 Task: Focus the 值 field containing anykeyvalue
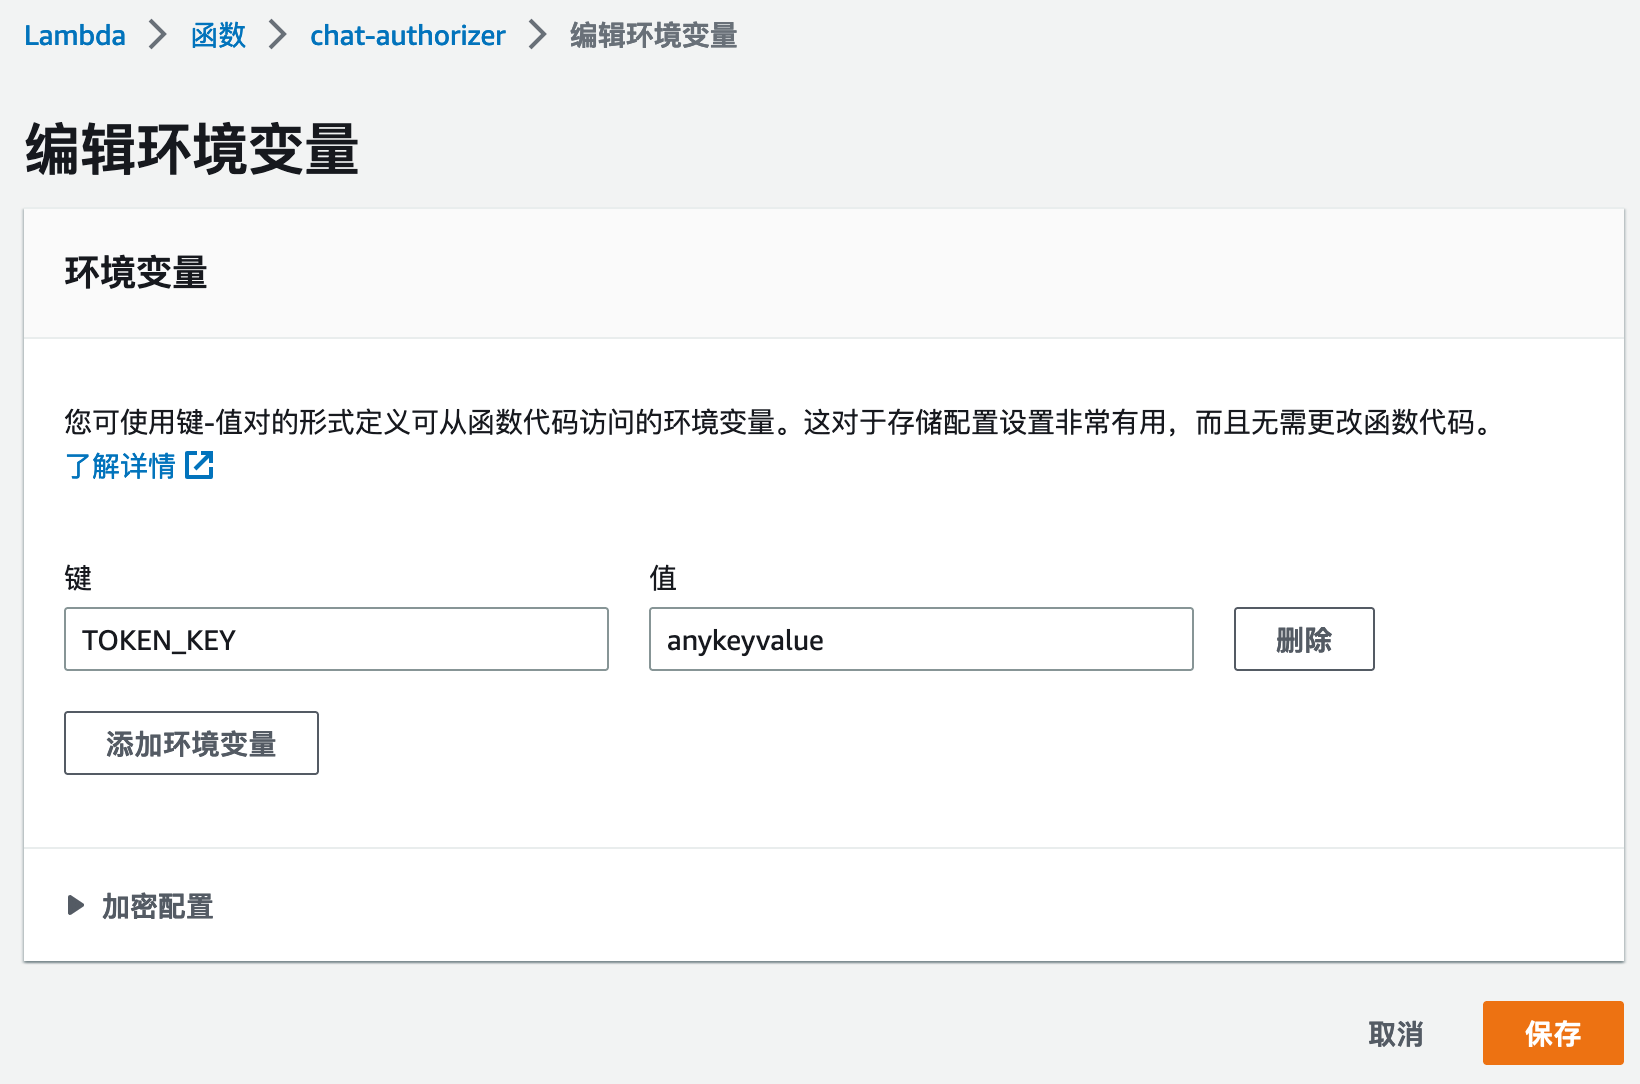click(x=921, y=639)
